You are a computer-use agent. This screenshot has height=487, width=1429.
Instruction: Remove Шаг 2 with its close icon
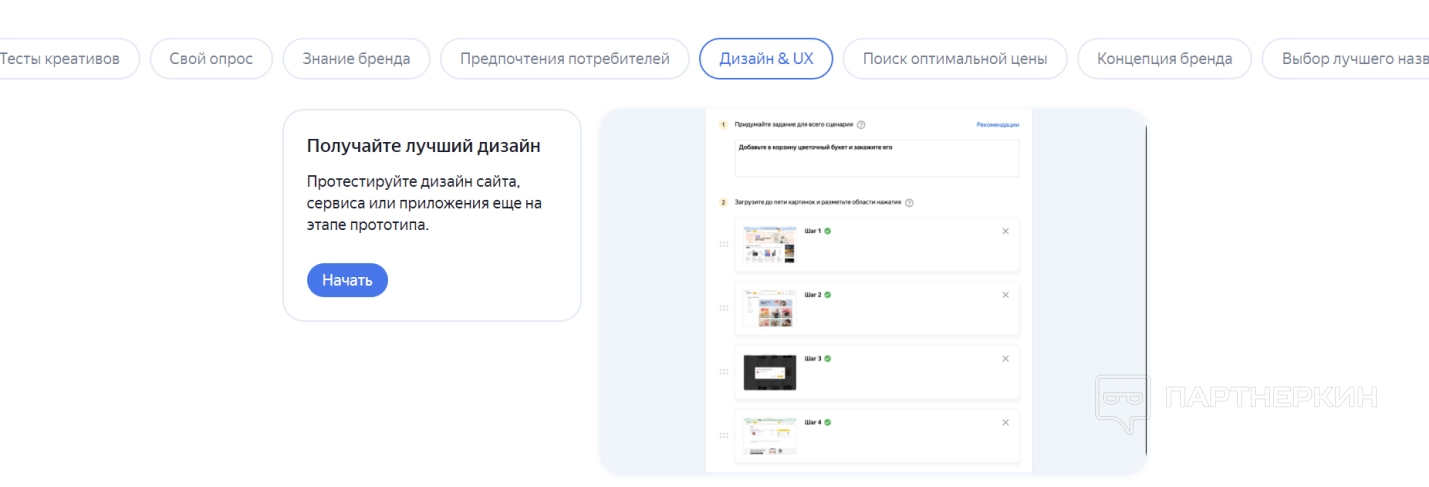[x=1006, y=295]
